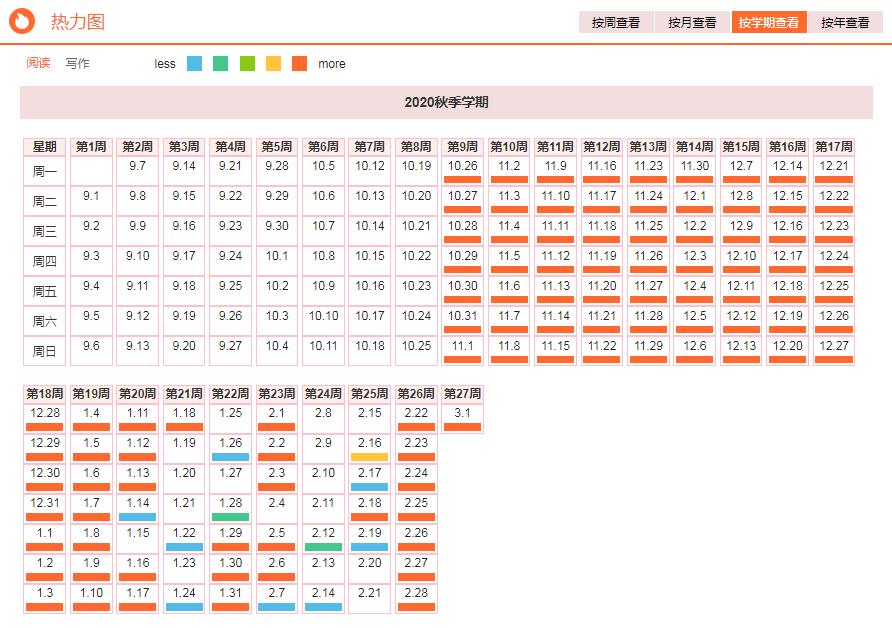Screen dimensions: 892x628
Task: Select the 阅读 reading category
Action: 38,63
